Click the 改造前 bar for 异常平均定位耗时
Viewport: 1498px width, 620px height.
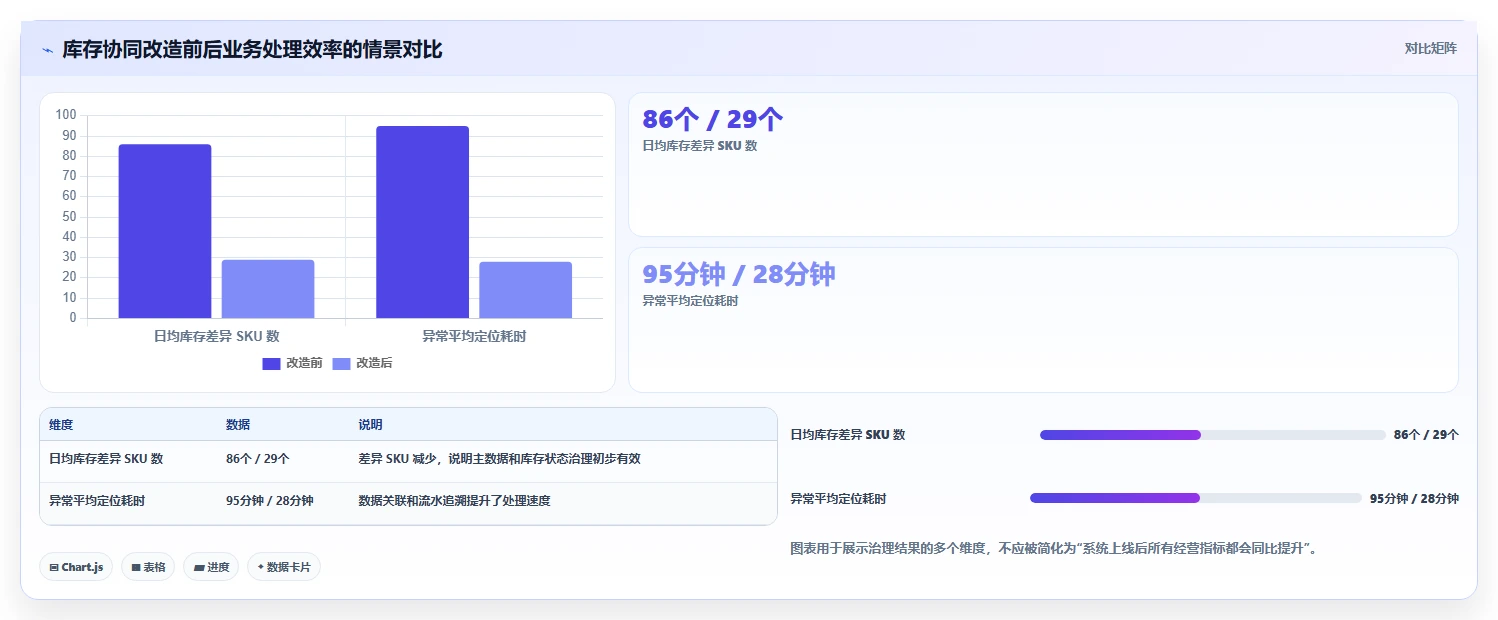(422, 222)
